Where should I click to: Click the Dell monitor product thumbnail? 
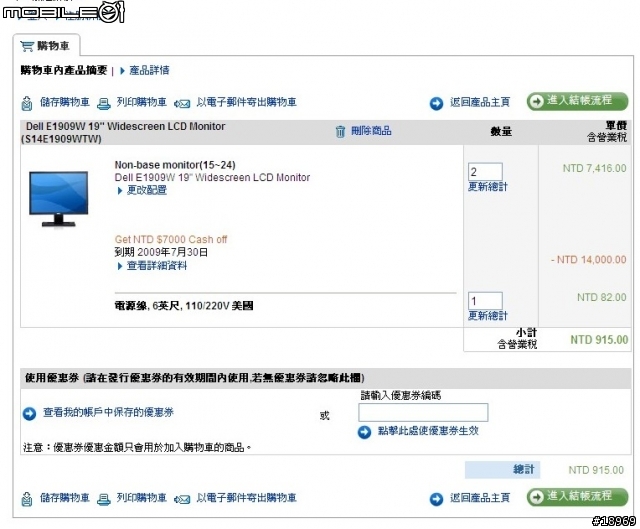click(x=59, y=199)
